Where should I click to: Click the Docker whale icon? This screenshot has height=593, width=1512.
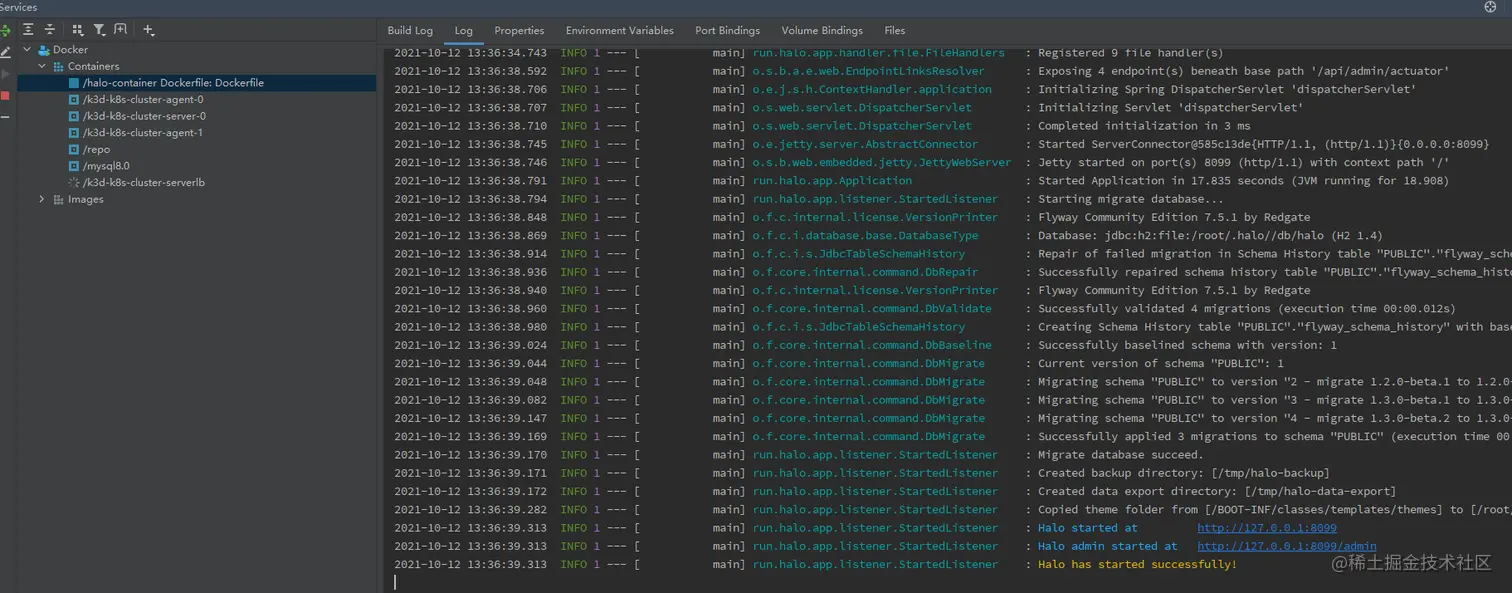pyautogui.click(x=44, y=50)
